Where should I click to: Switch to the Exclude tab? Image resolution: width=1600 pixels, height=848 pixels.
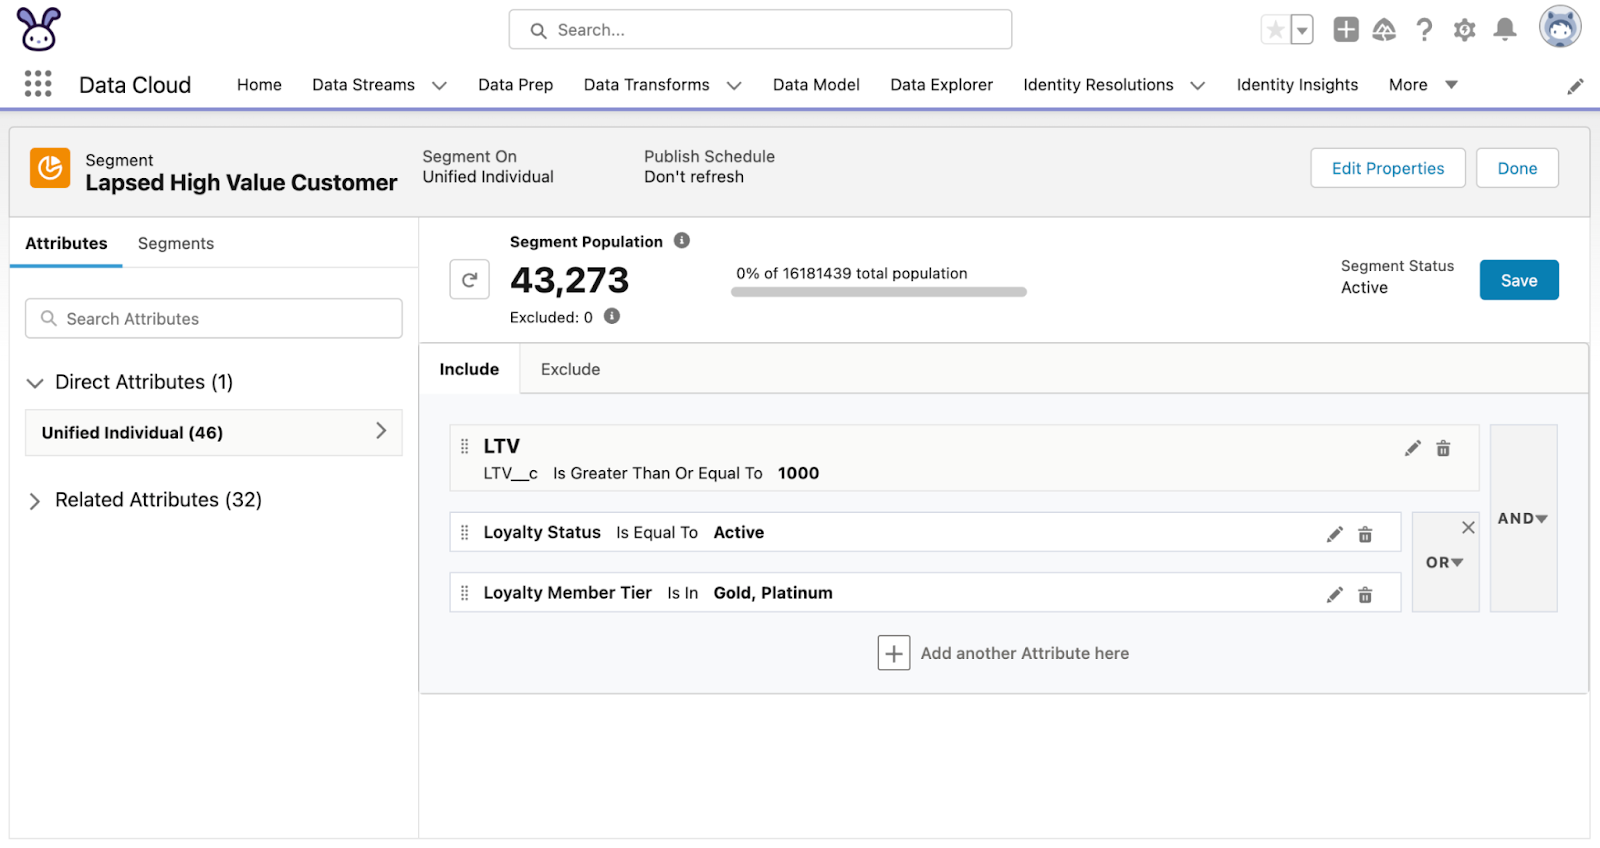[x=570, y=369]
